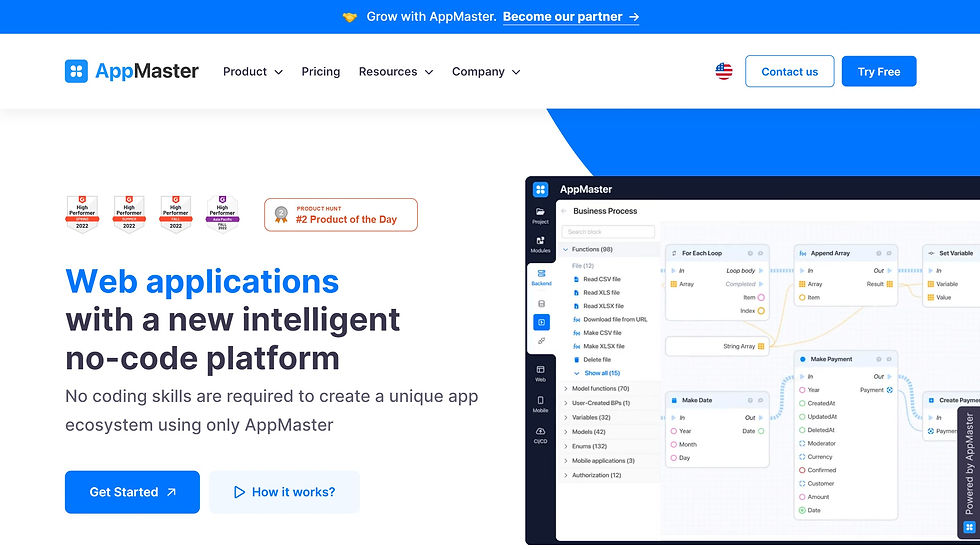Click the back arrow next to Business Process
This screenshot has height=550, width=980.
(564, 211)
